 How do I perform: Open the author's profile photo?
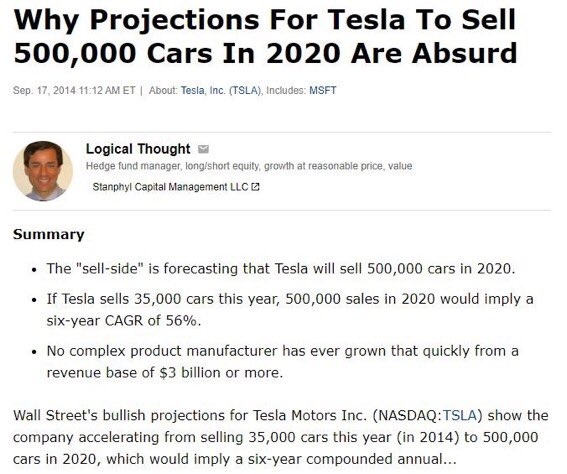[43, 171]
